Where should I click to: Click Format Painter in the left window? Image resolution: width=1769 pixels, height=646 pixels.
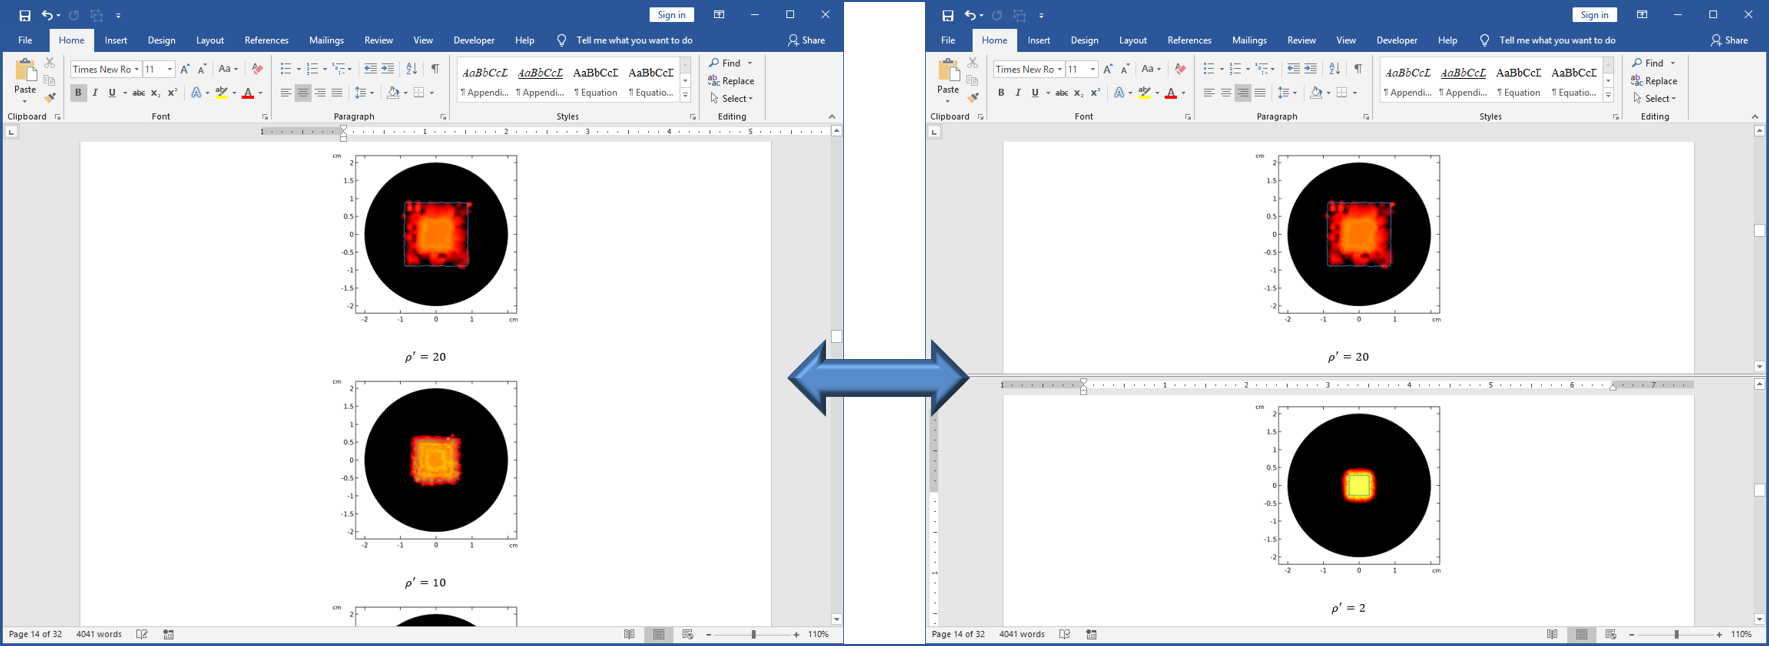(x=50, y=98)
